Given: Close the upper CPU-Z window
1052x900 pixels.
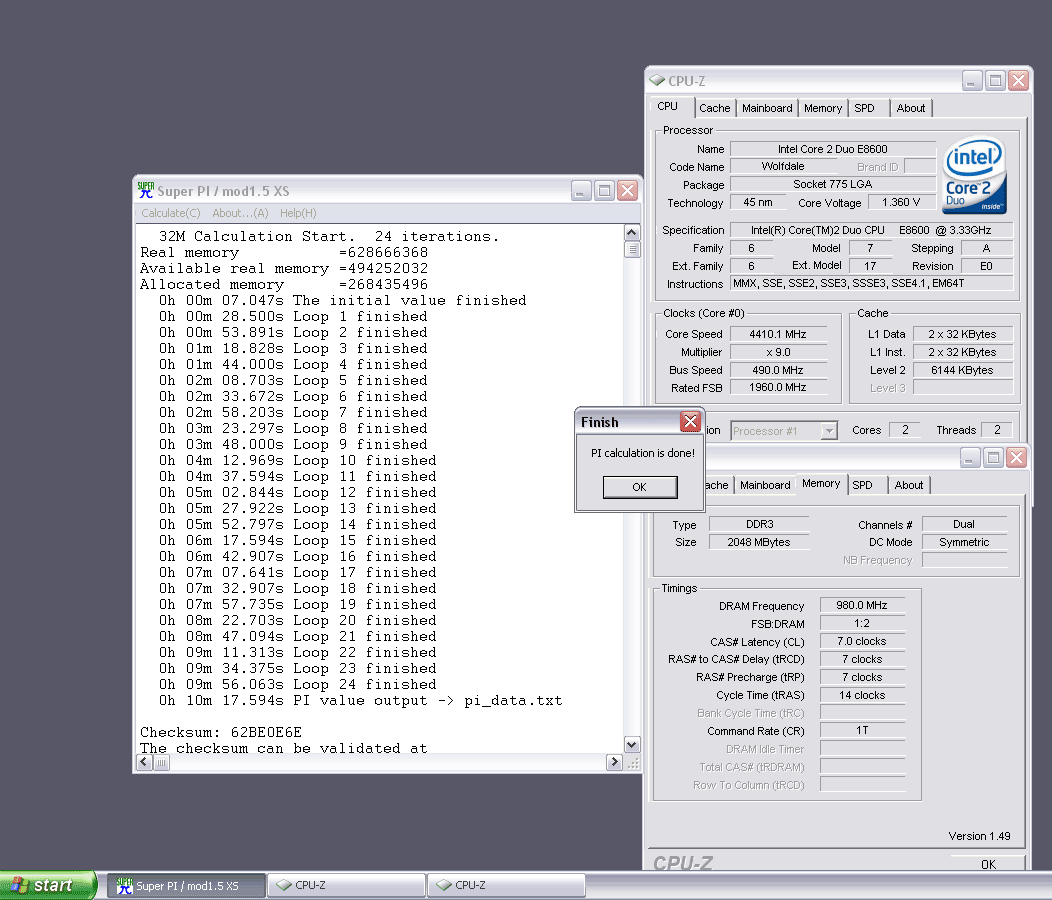Looking at the screenshot, I should [x=1018, y=81].
